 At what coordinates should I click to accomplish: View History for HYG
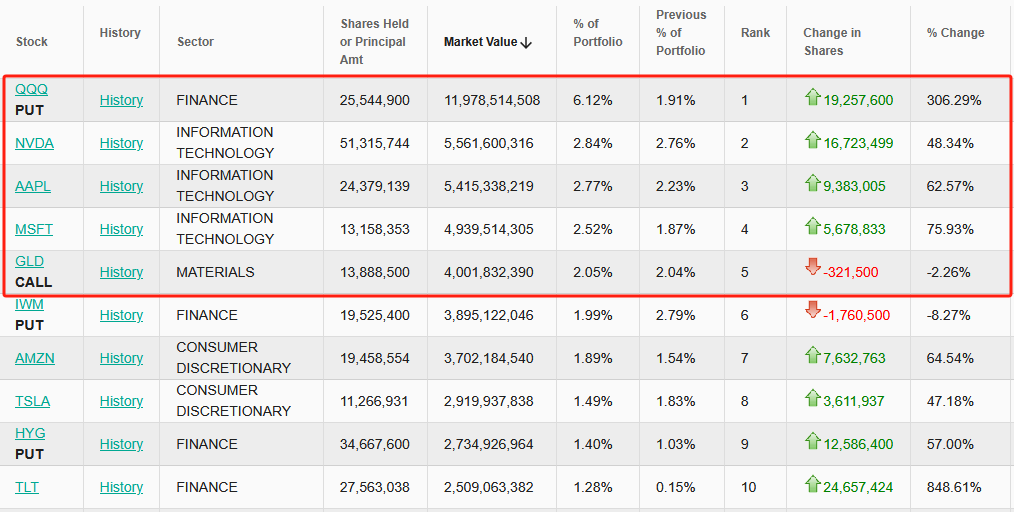(122, 444)
